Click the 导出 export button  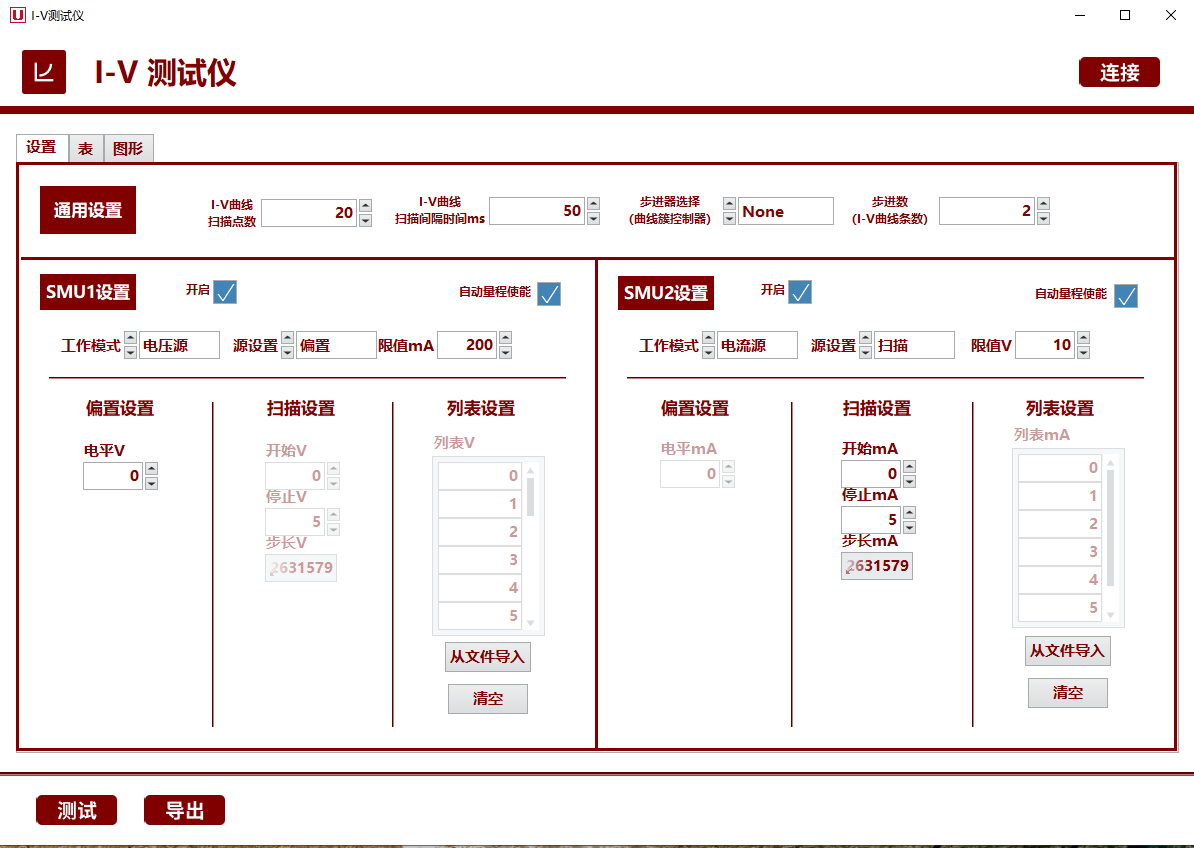click(184, 810)
